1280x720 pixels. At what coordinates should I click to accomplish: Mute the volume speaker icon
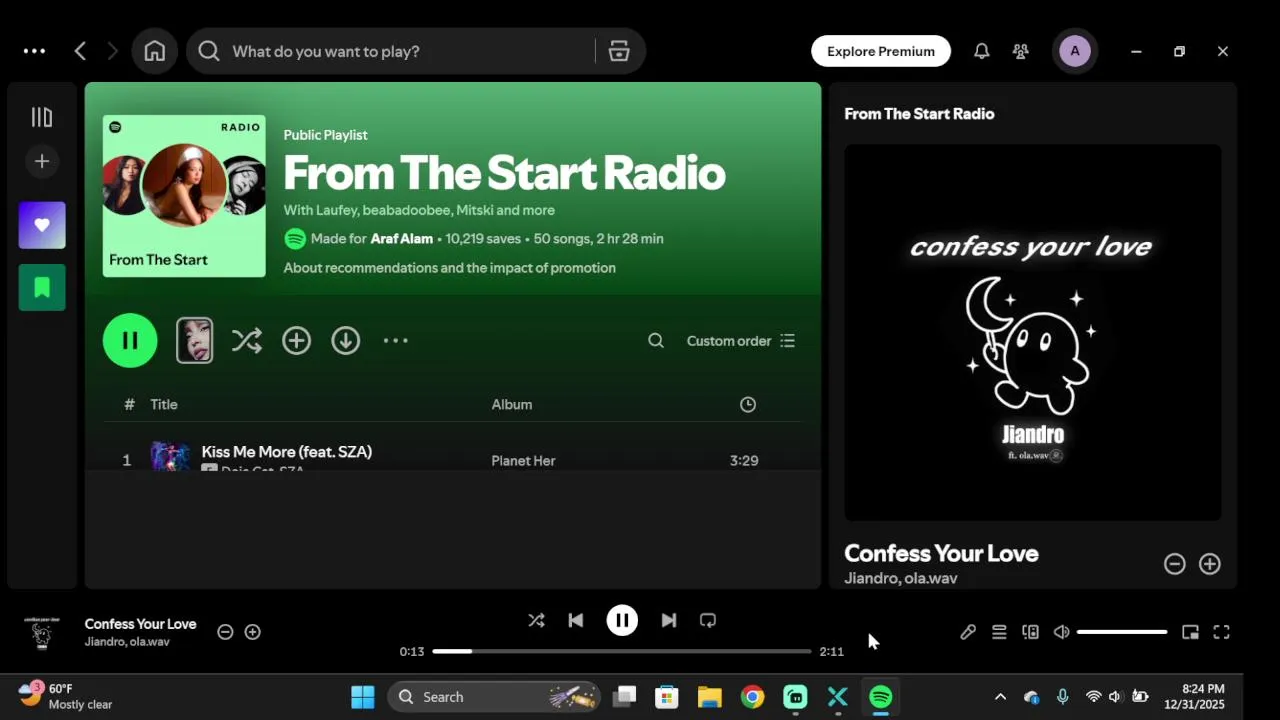[x=1061, y=632]
